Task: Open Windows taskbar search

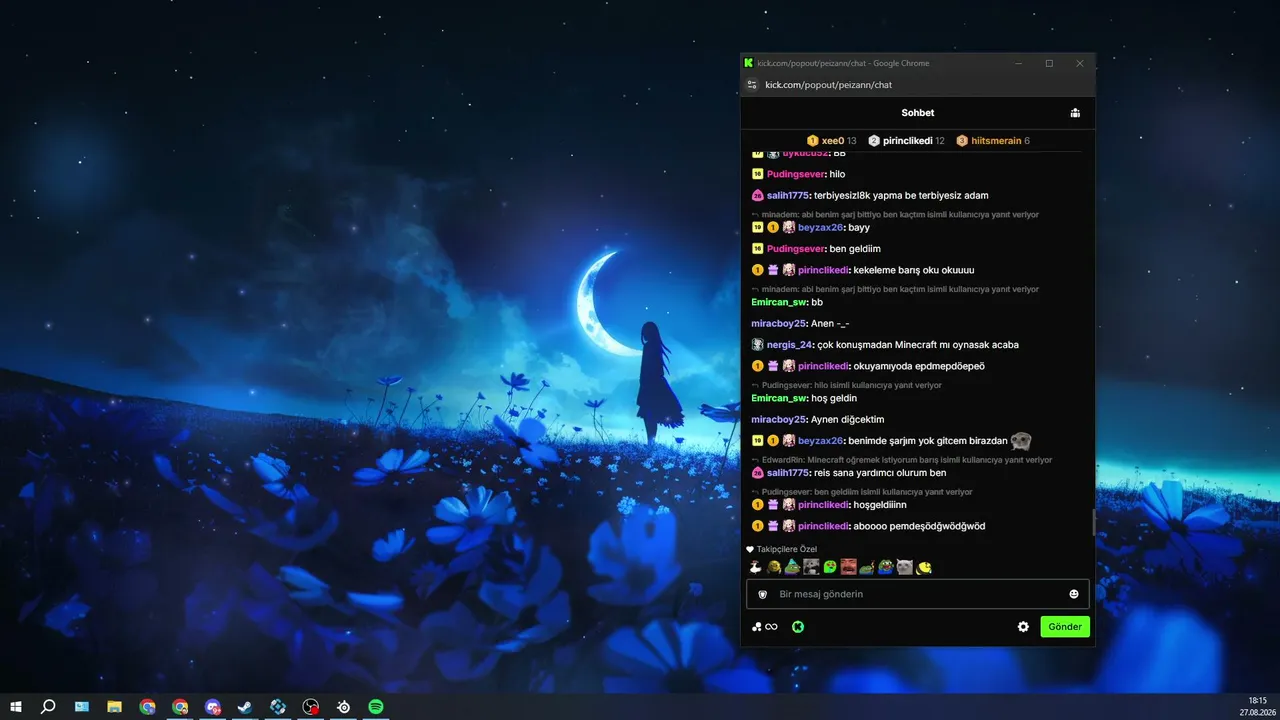Action: [x=48, y=707]
